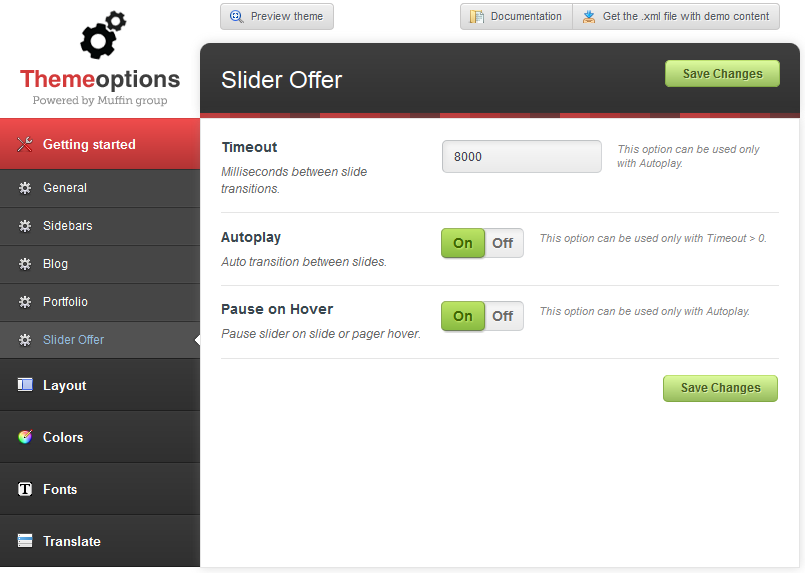Turn Autoplay off
Screen dimensions: 805x573
point(503,243)
